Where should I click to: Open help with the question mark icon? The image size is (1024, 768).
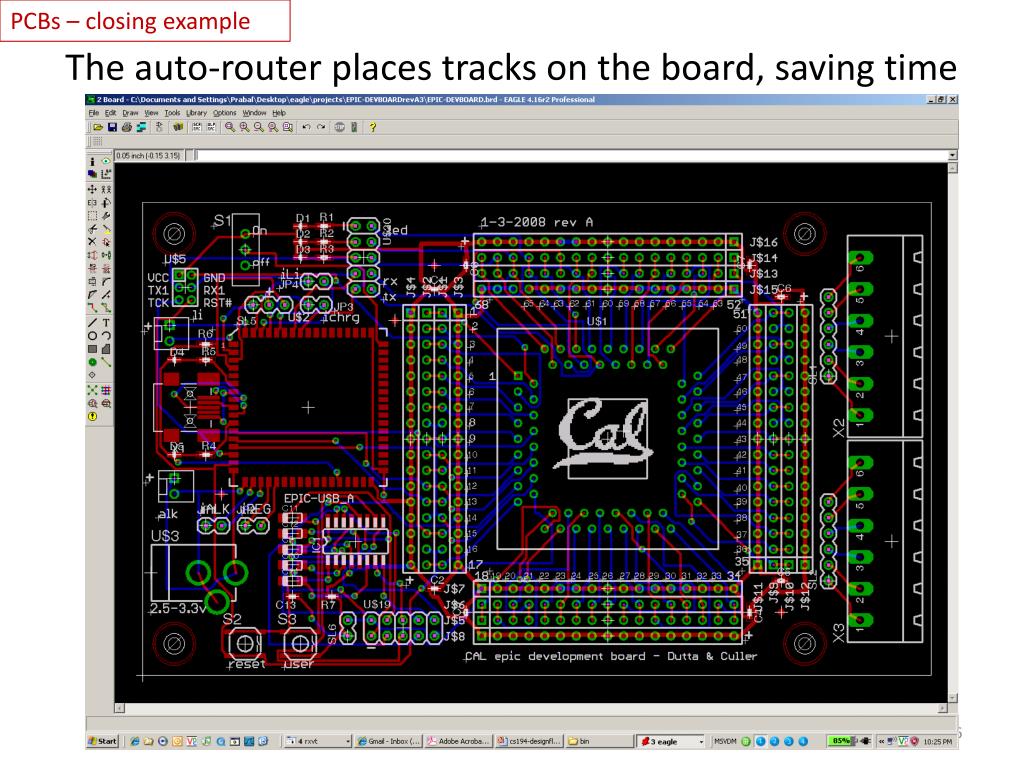click(x=372, y=127)
